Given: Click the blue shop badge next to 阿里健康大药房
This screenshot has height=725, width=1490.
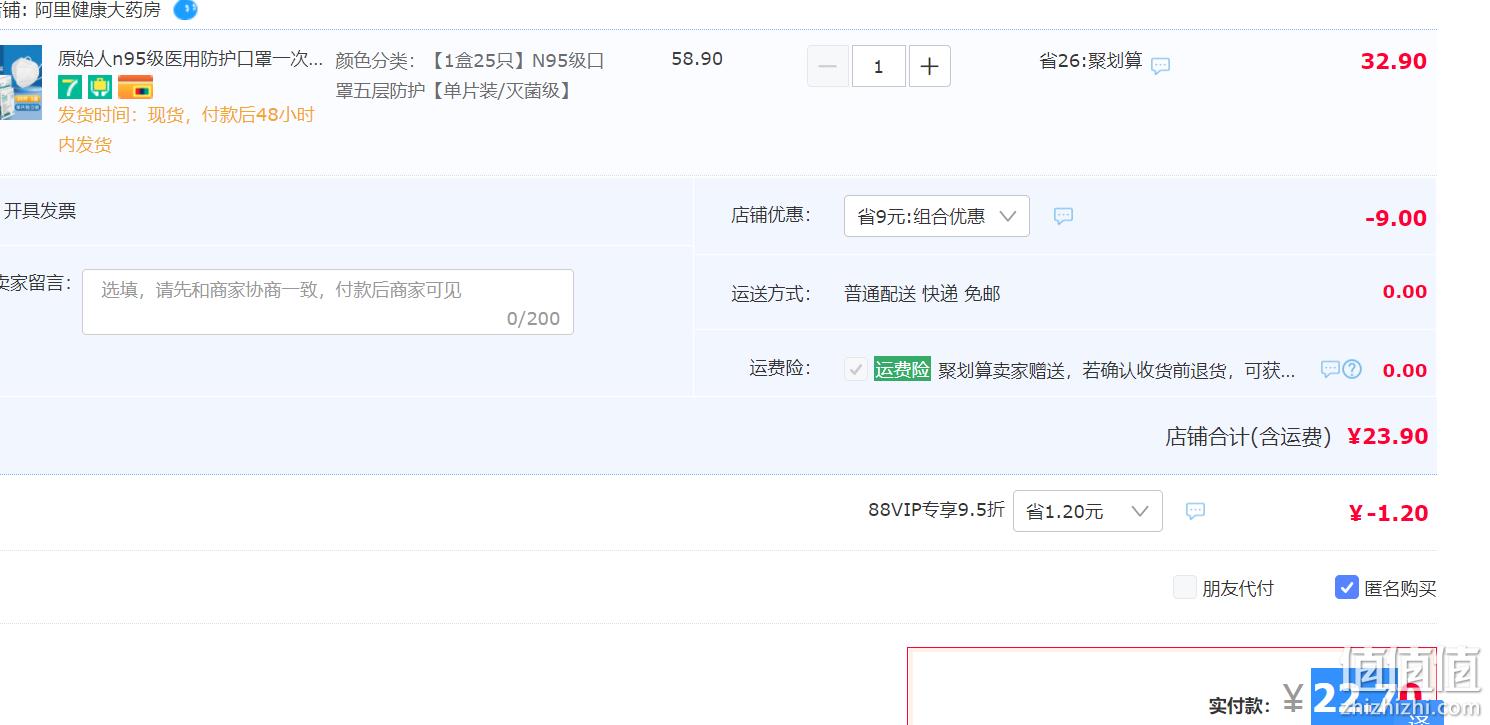Looking at the screenshot, I should pyautogui.click(x=185, y=10).
